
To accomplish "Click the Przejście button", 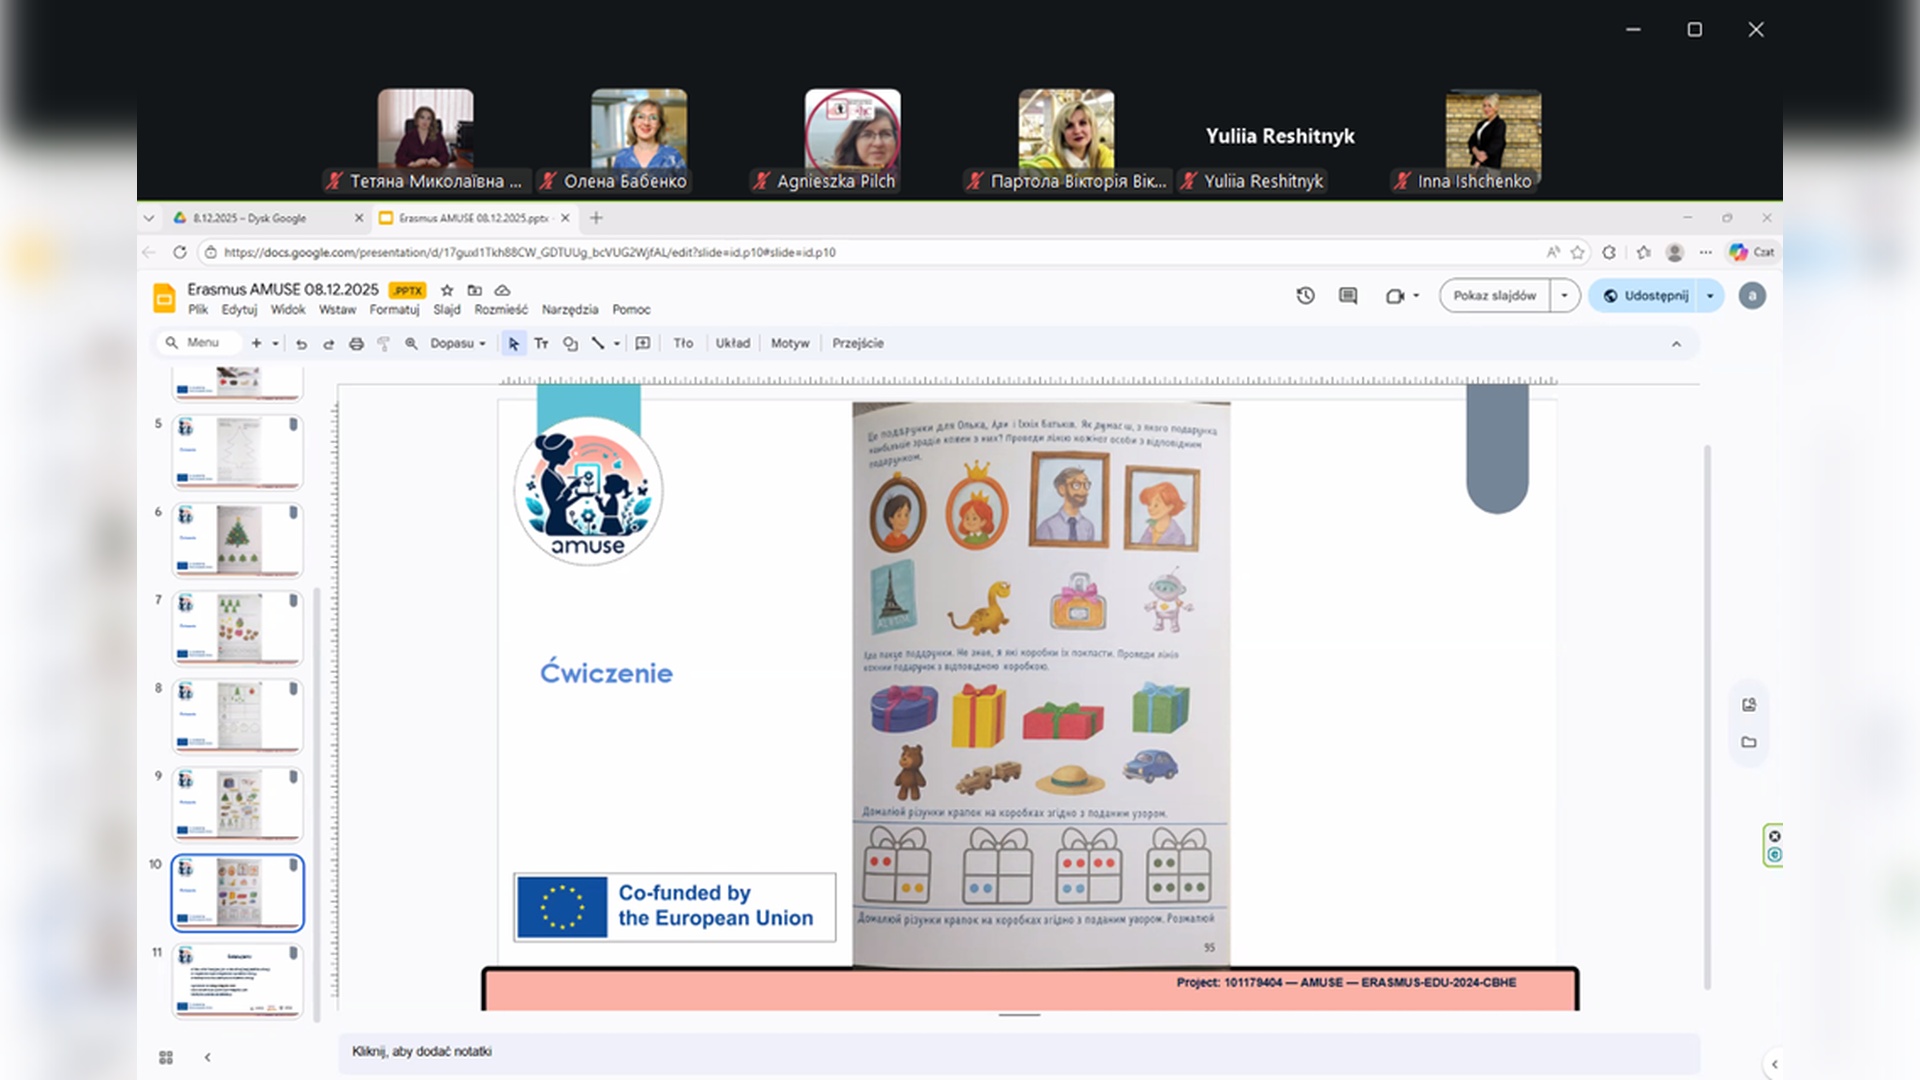I will click(857, 344).
